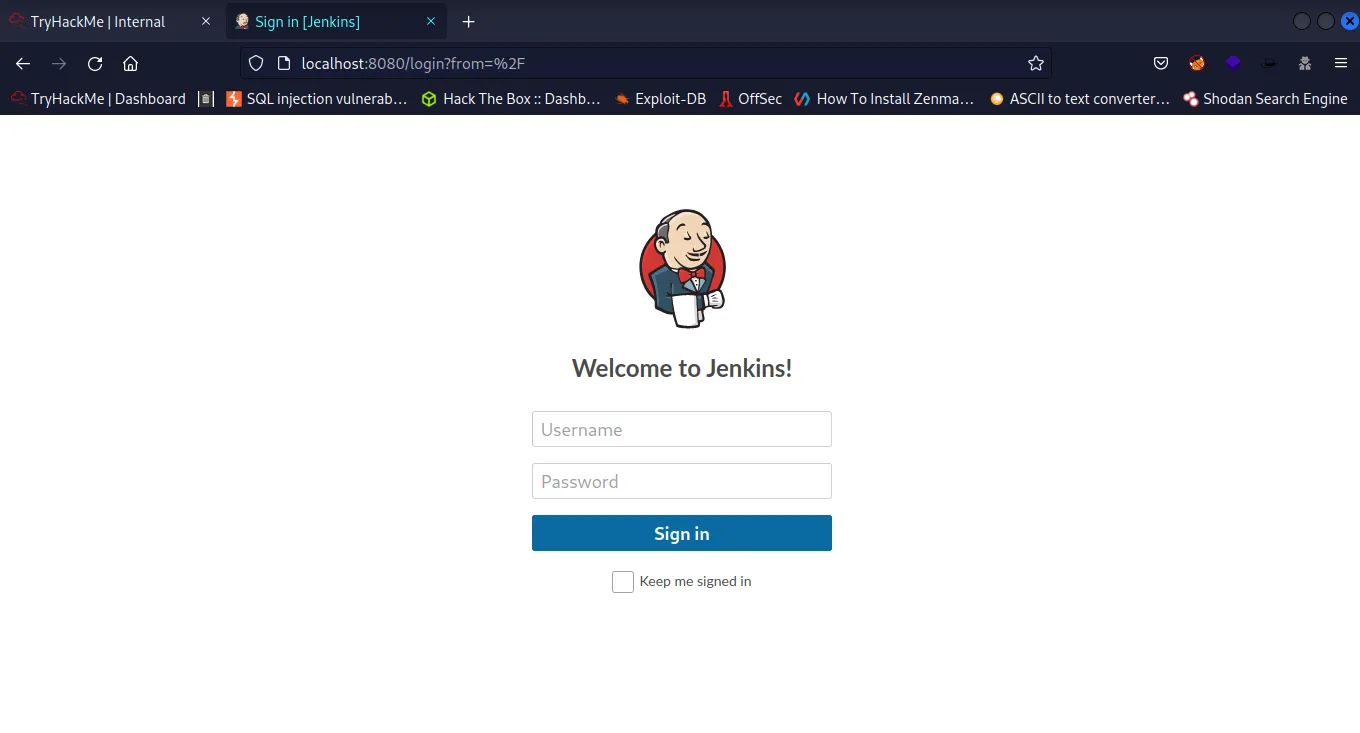Navigate back with the arrow icon

click(x=22, y=63)
